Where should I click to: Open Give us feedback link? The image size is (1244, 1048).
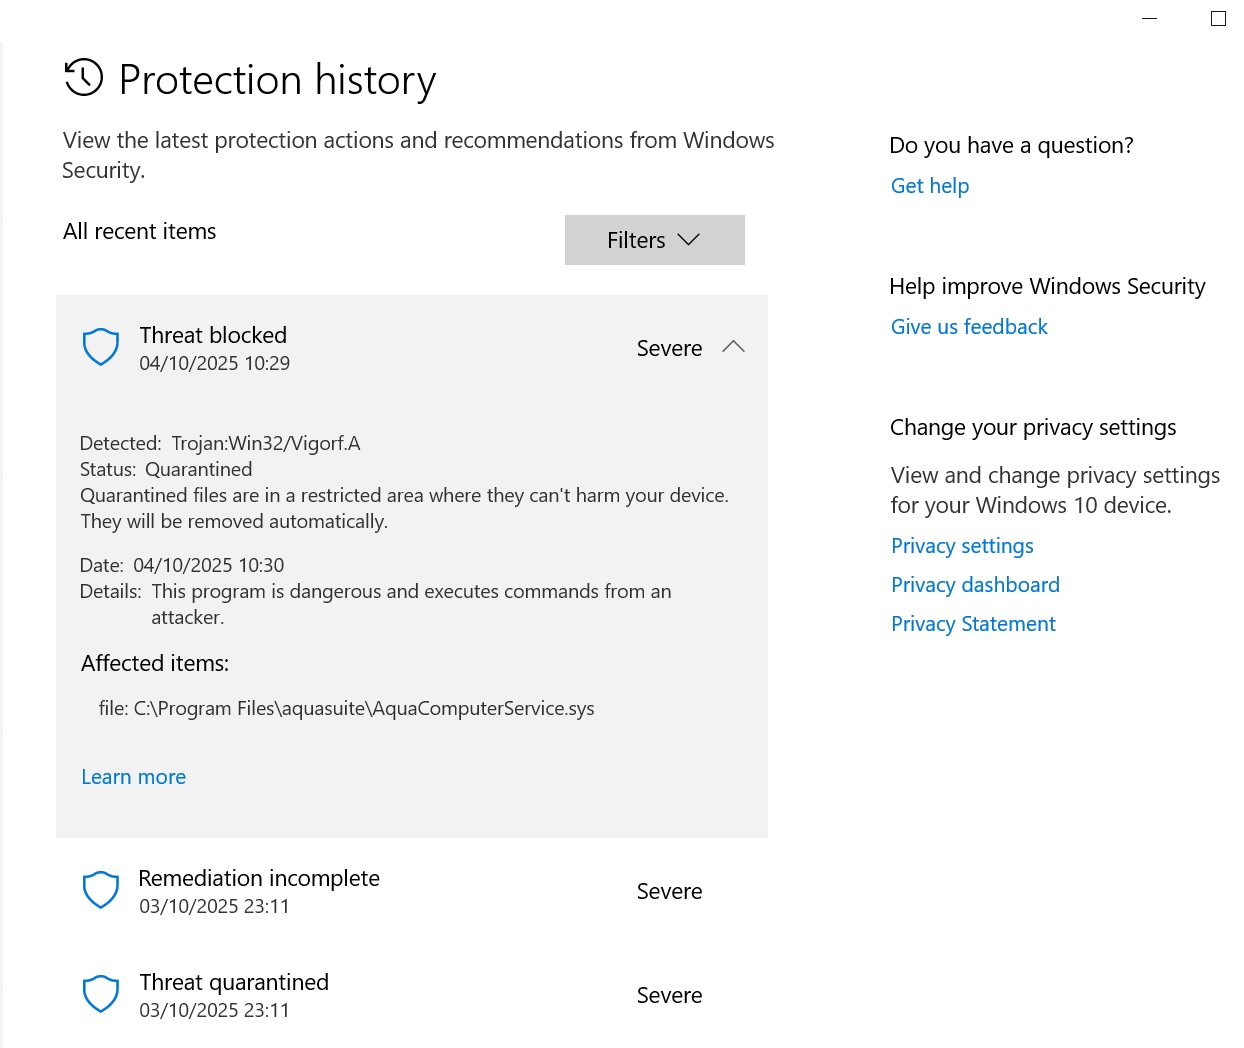pos(968,327)
